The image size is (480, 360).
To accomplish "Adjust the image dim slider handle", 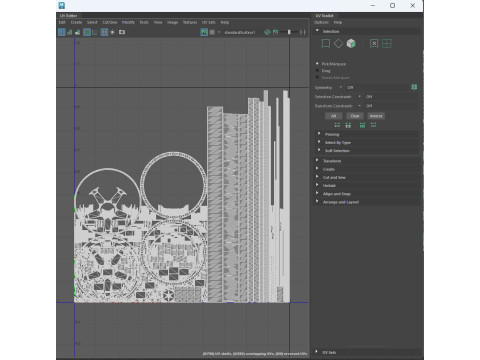I will click(289, 32).
